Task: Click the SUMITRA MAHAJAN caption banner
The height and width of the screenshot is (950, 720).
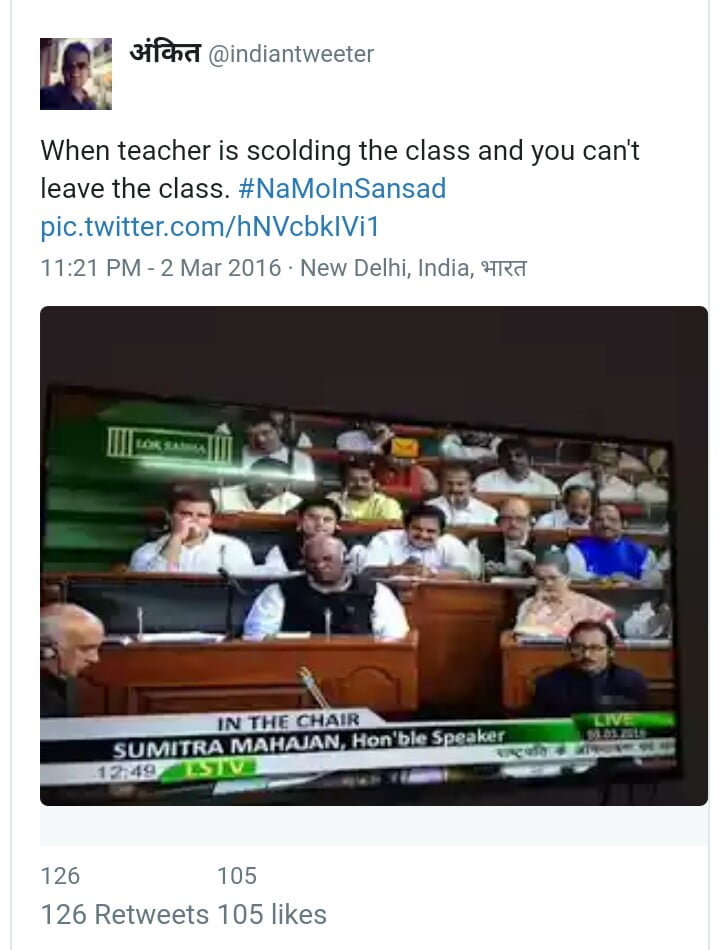Action: pos(308,744)
